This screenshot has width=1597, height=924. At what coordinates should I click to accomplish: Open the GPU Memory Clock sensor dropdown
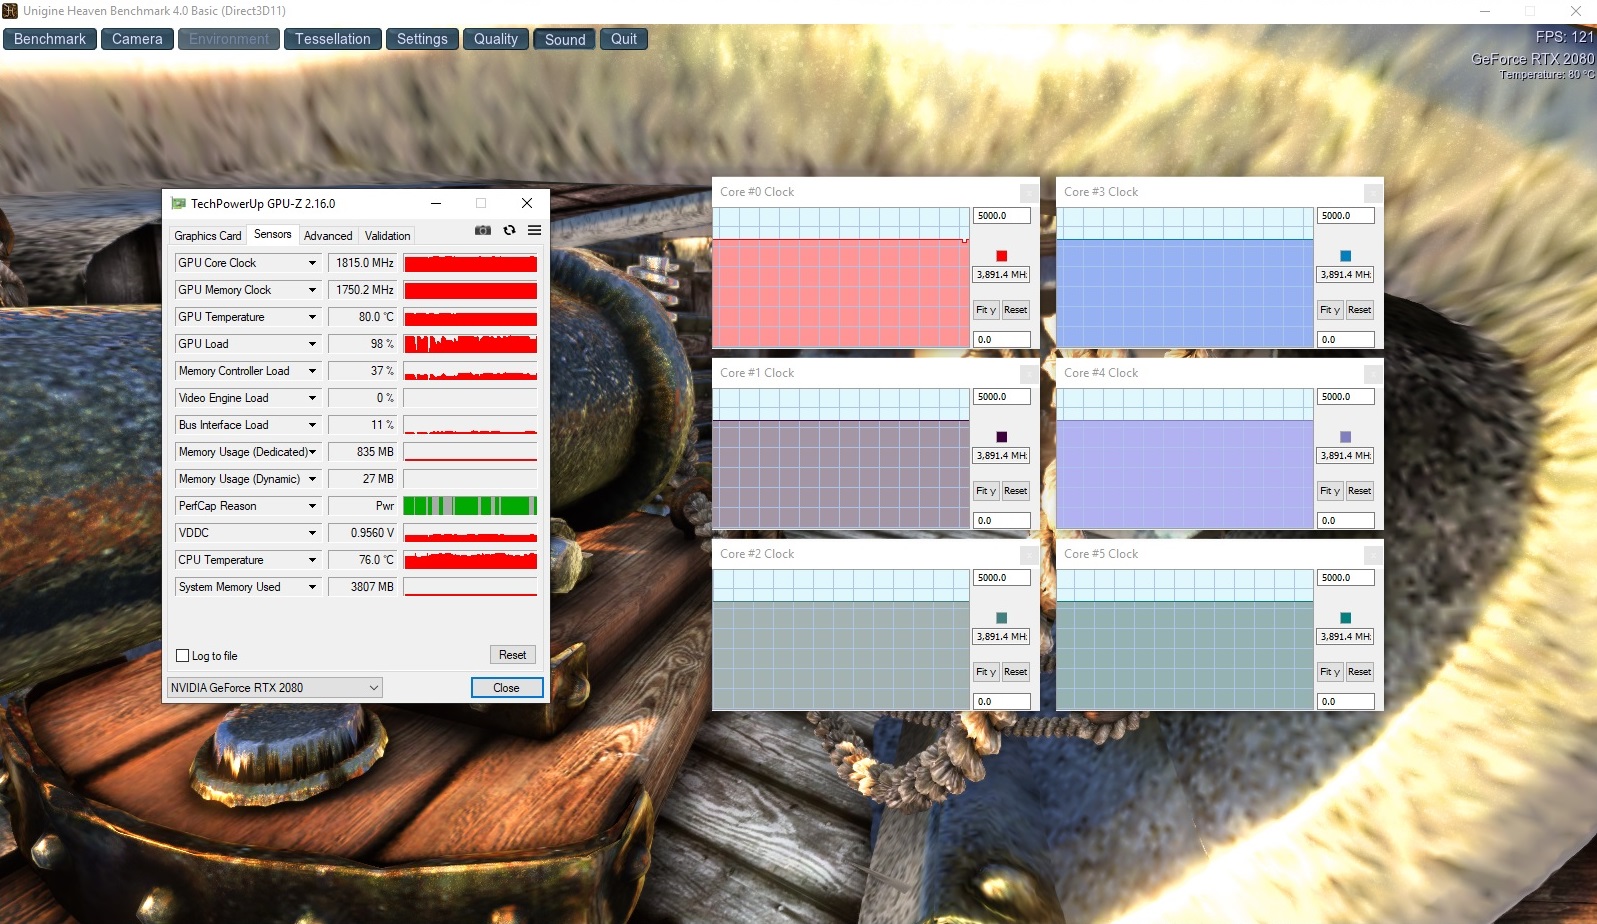[x=312, y=290]
